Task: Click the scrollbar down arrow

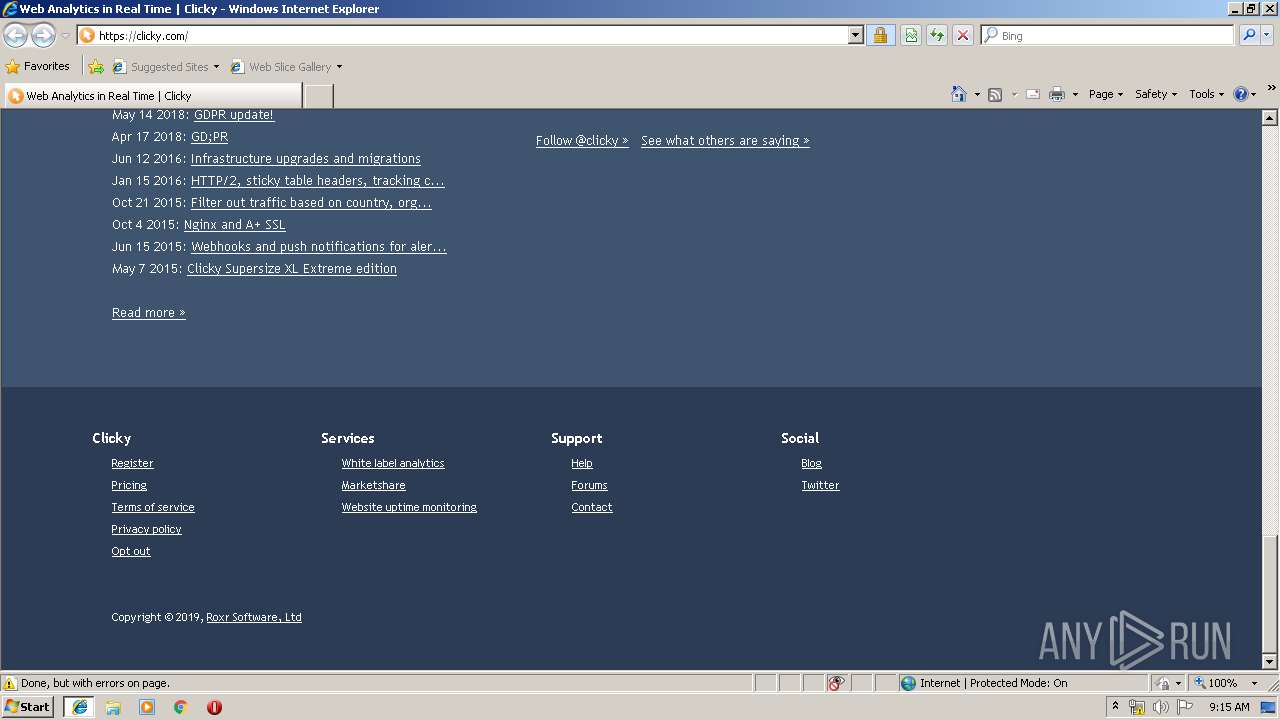Action: pyautogui.click(x=1270, y=661)
